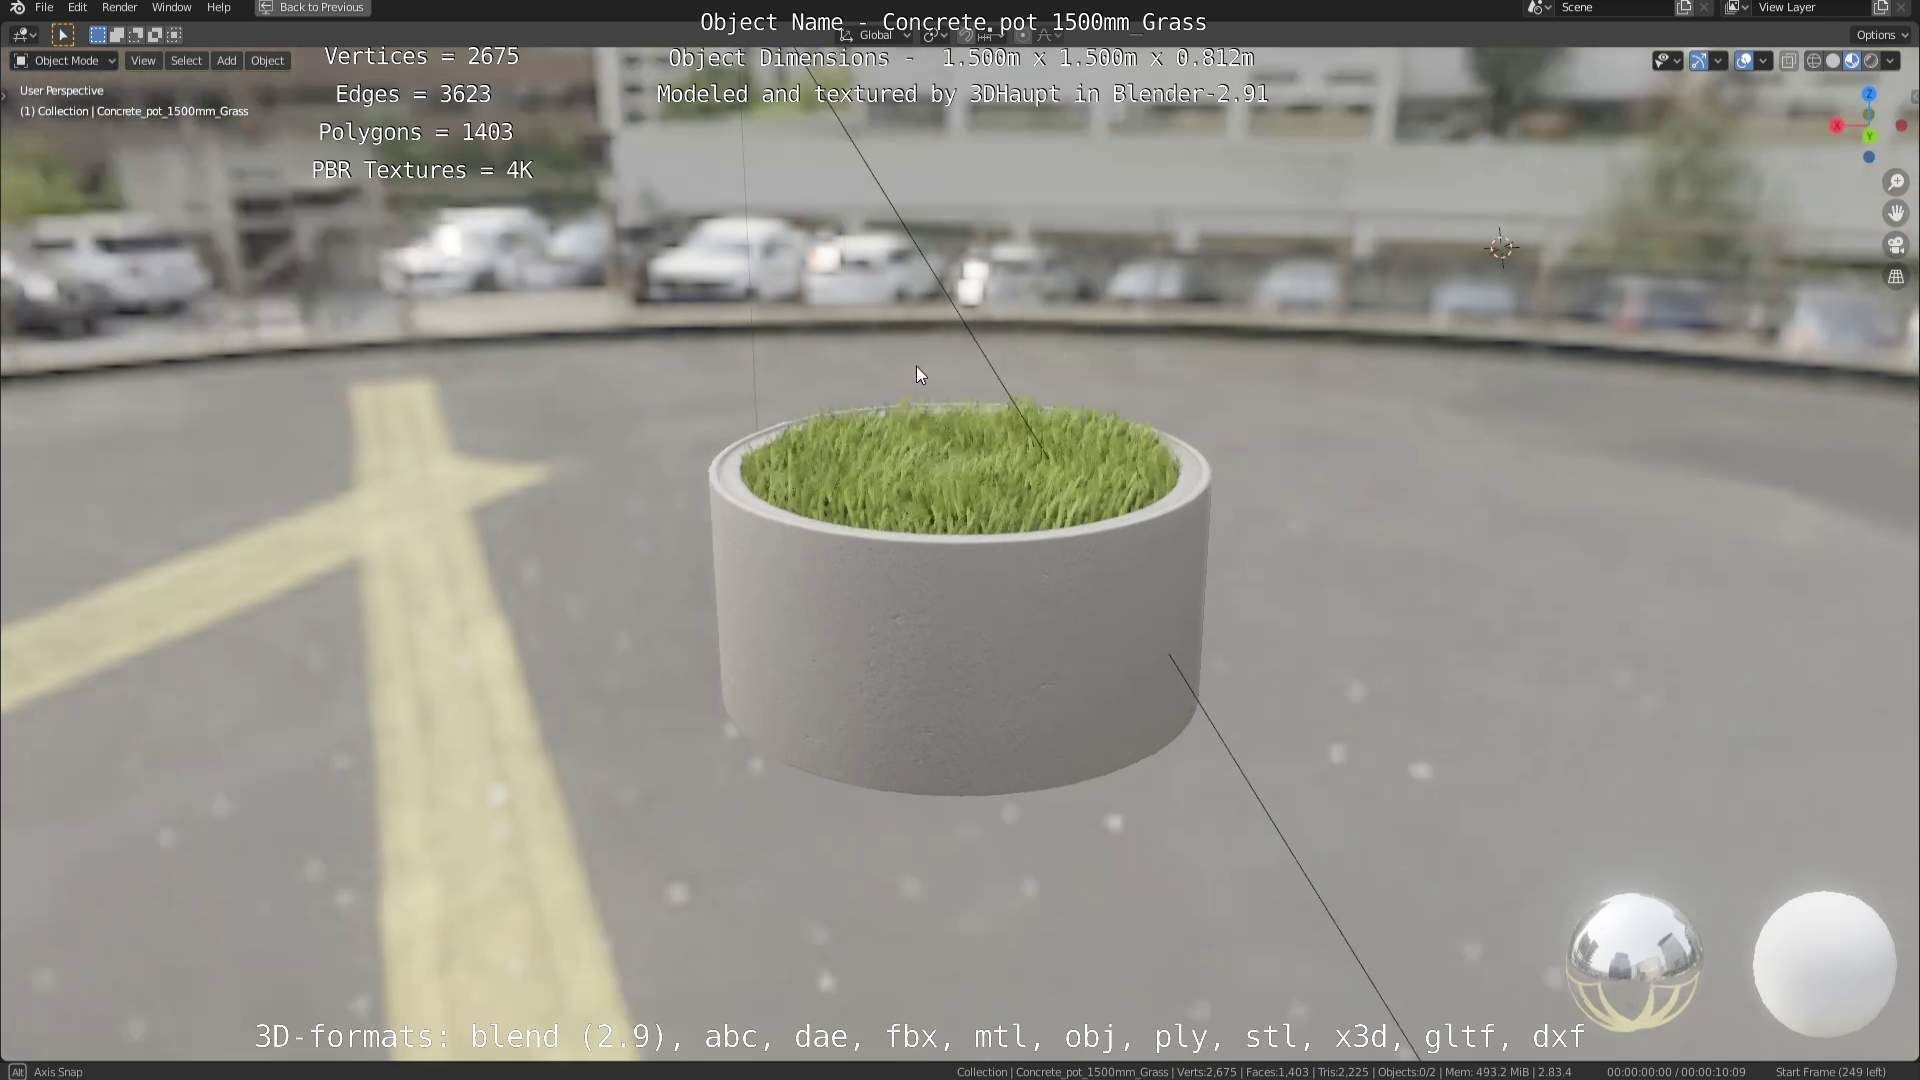Choose the Intersect selection mode
This screenshot has width=1920, height=1080.
click(x=174, y=35)
